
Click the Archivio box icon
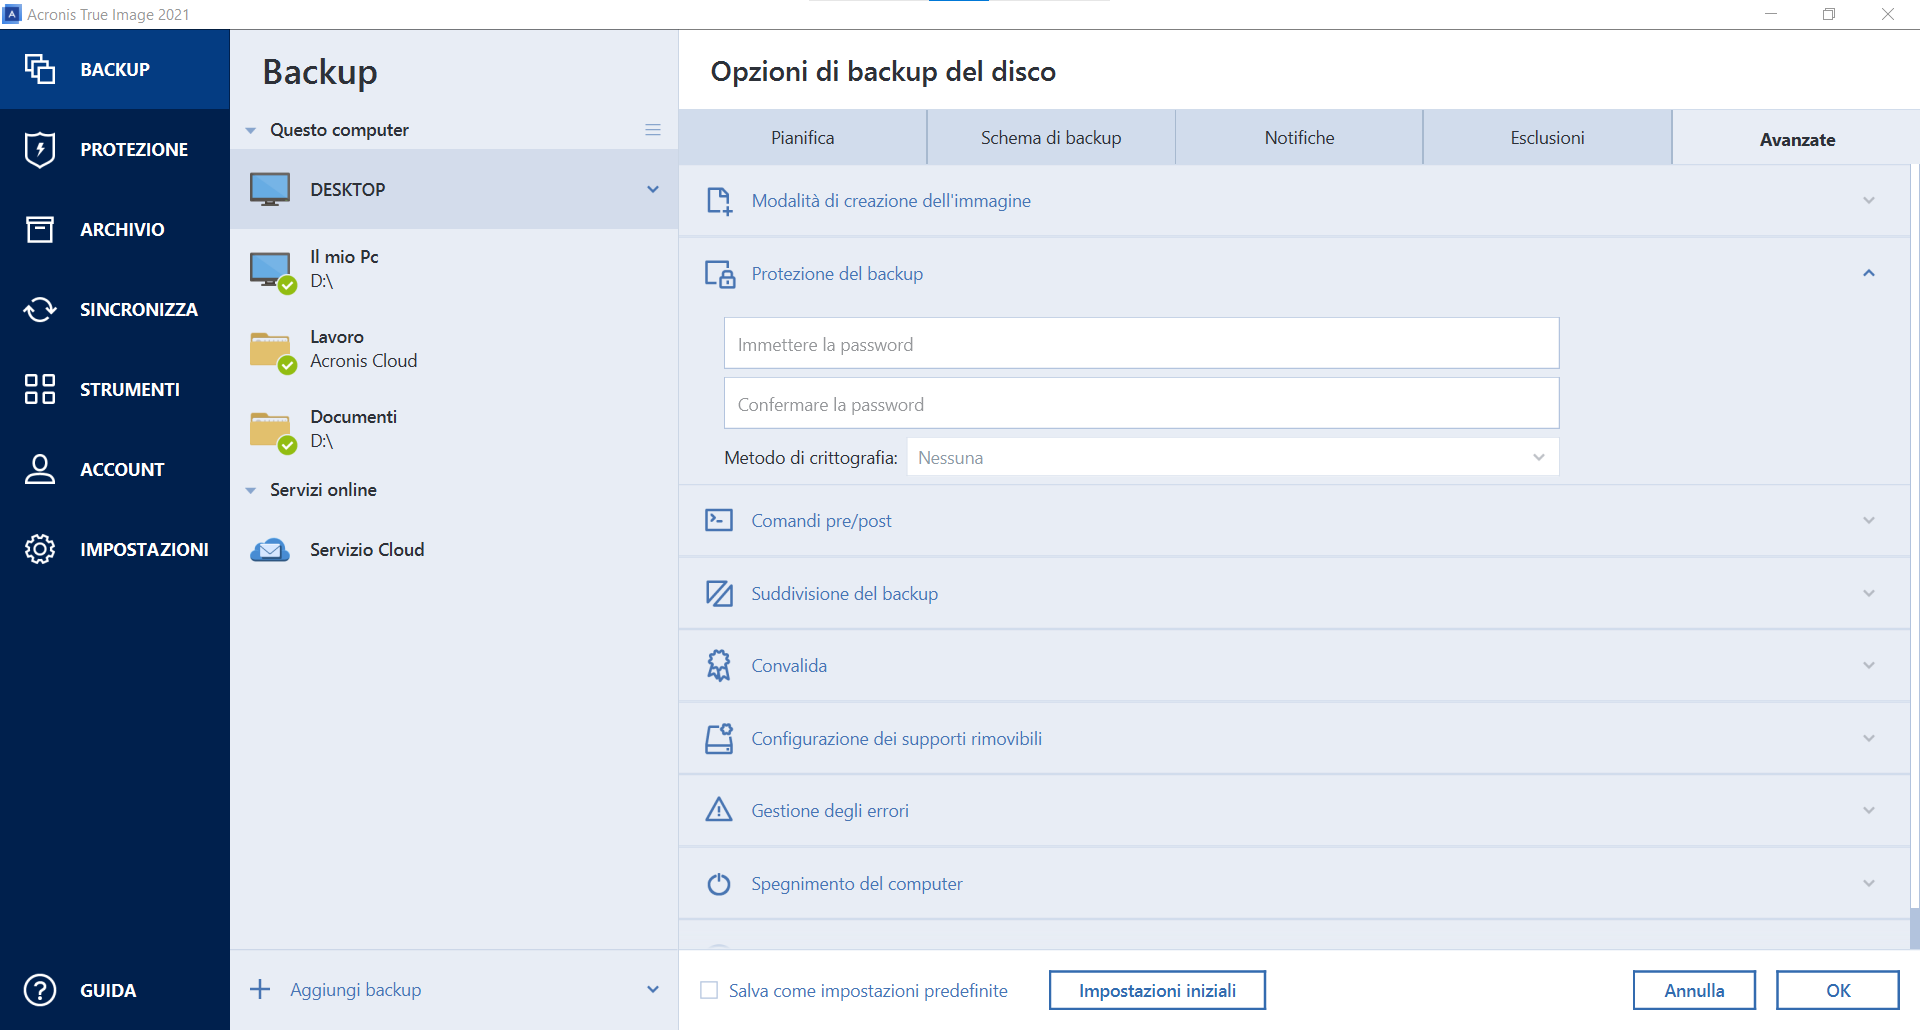(x=40, y=229)
